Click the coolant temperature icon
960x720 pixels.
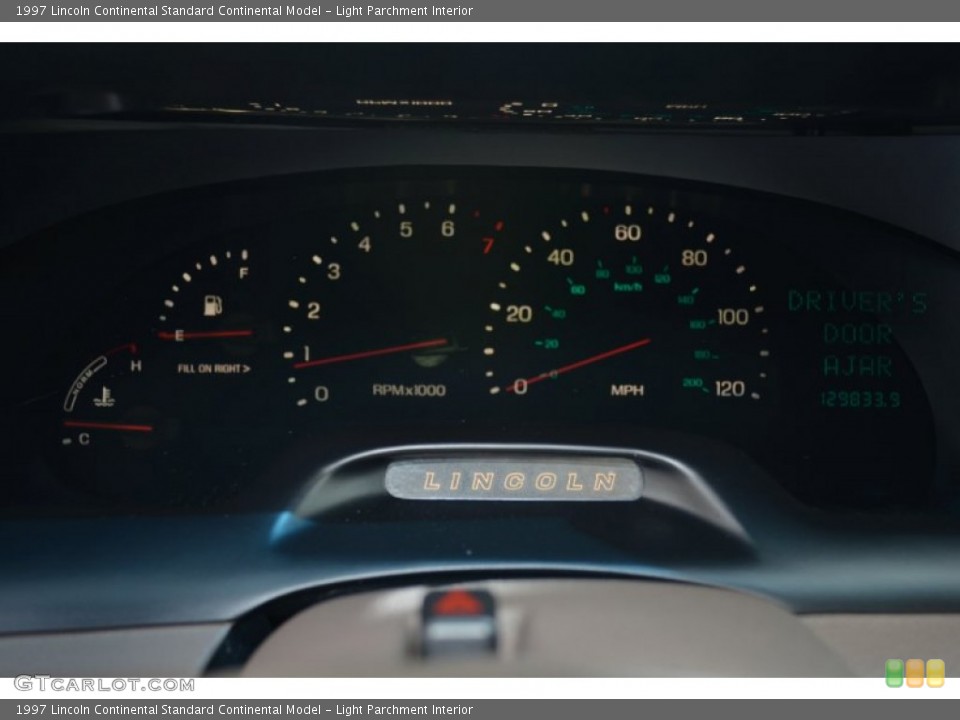105,397
